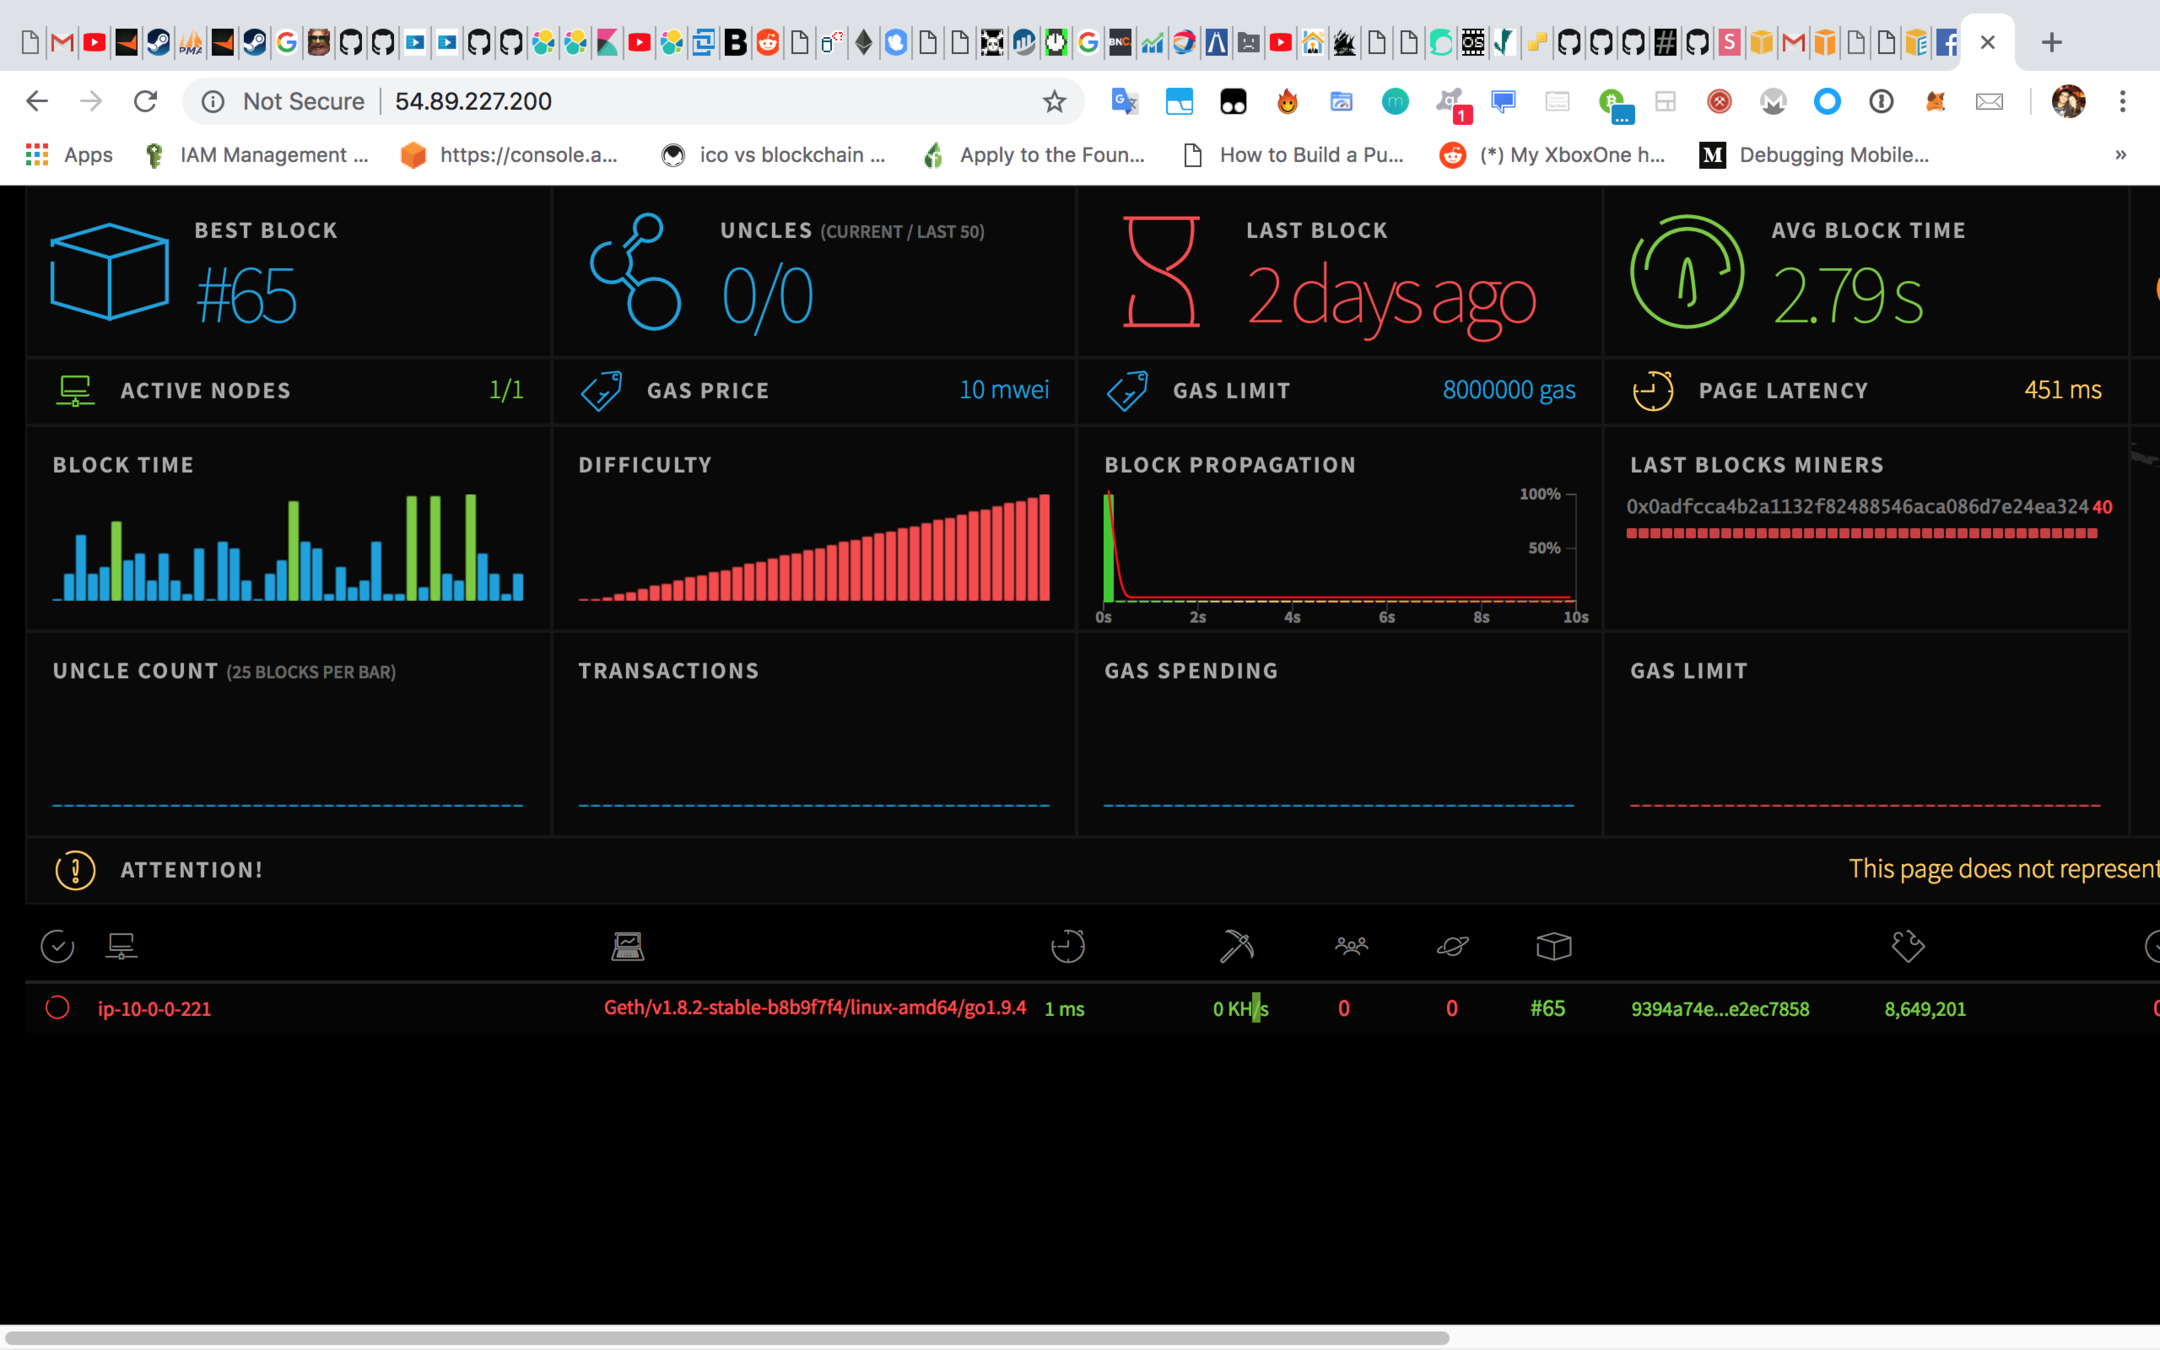
Task: Click the Google Translate extension icon
Action: pos(1124,101)
